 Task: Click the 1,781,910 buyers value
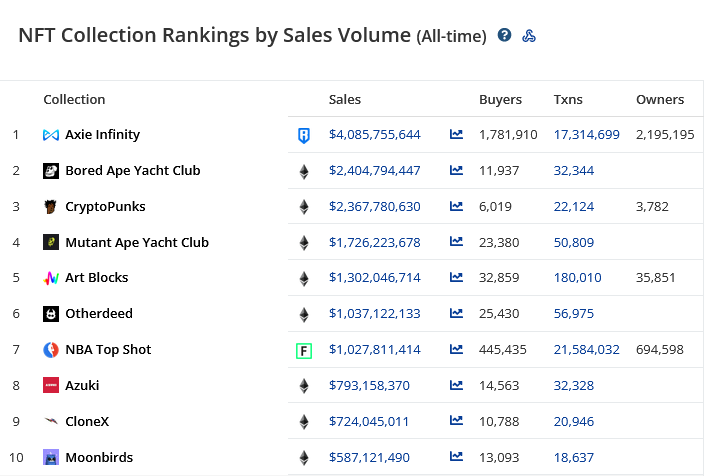pyautogui.click(x=508, y=135)
